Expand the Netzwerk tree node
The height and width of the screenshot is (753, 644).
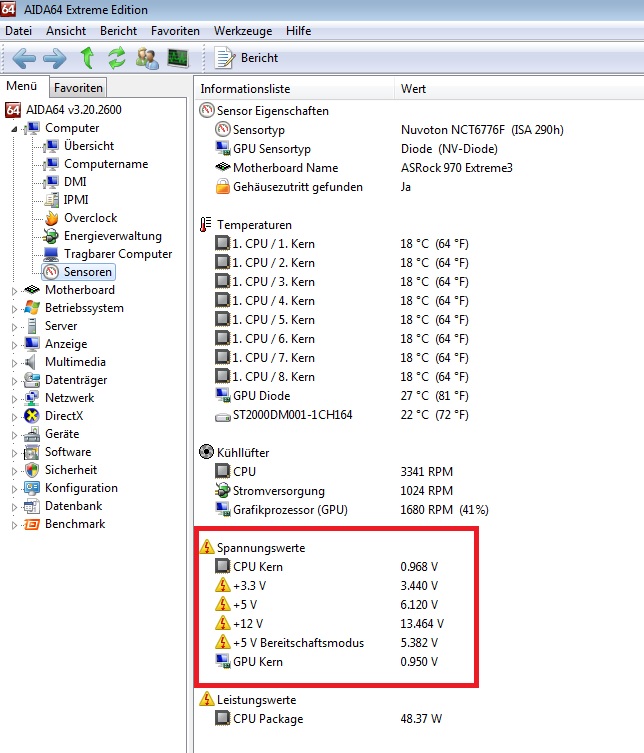14,399
